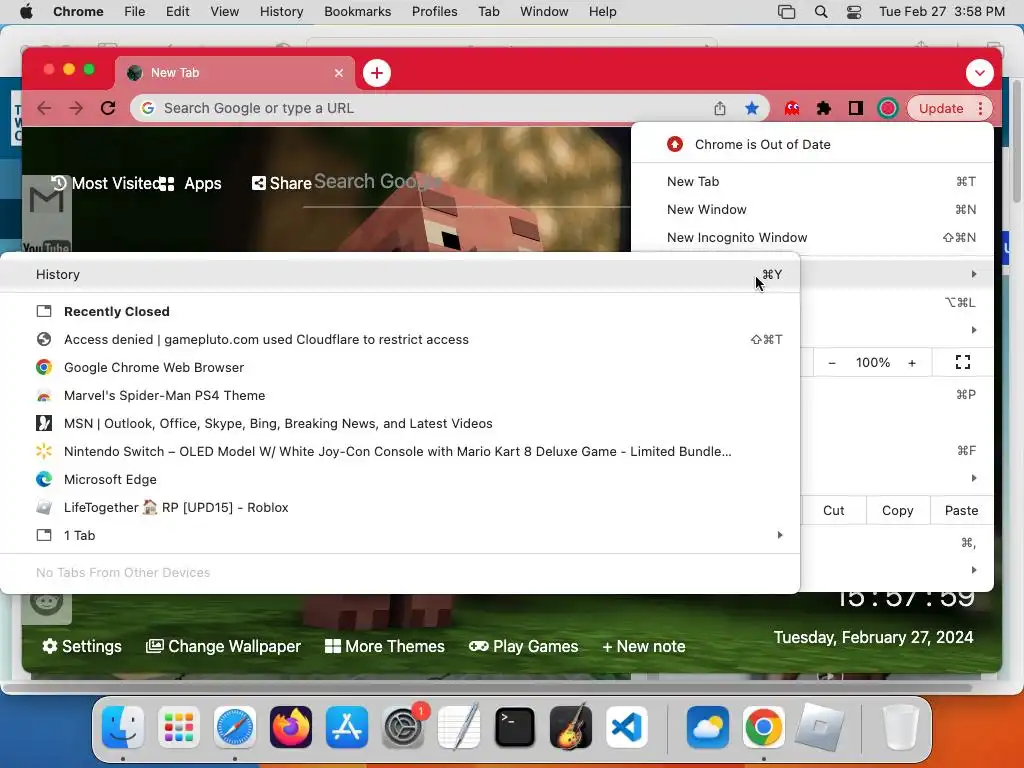Open the page Settings gear link

[82, 647]
